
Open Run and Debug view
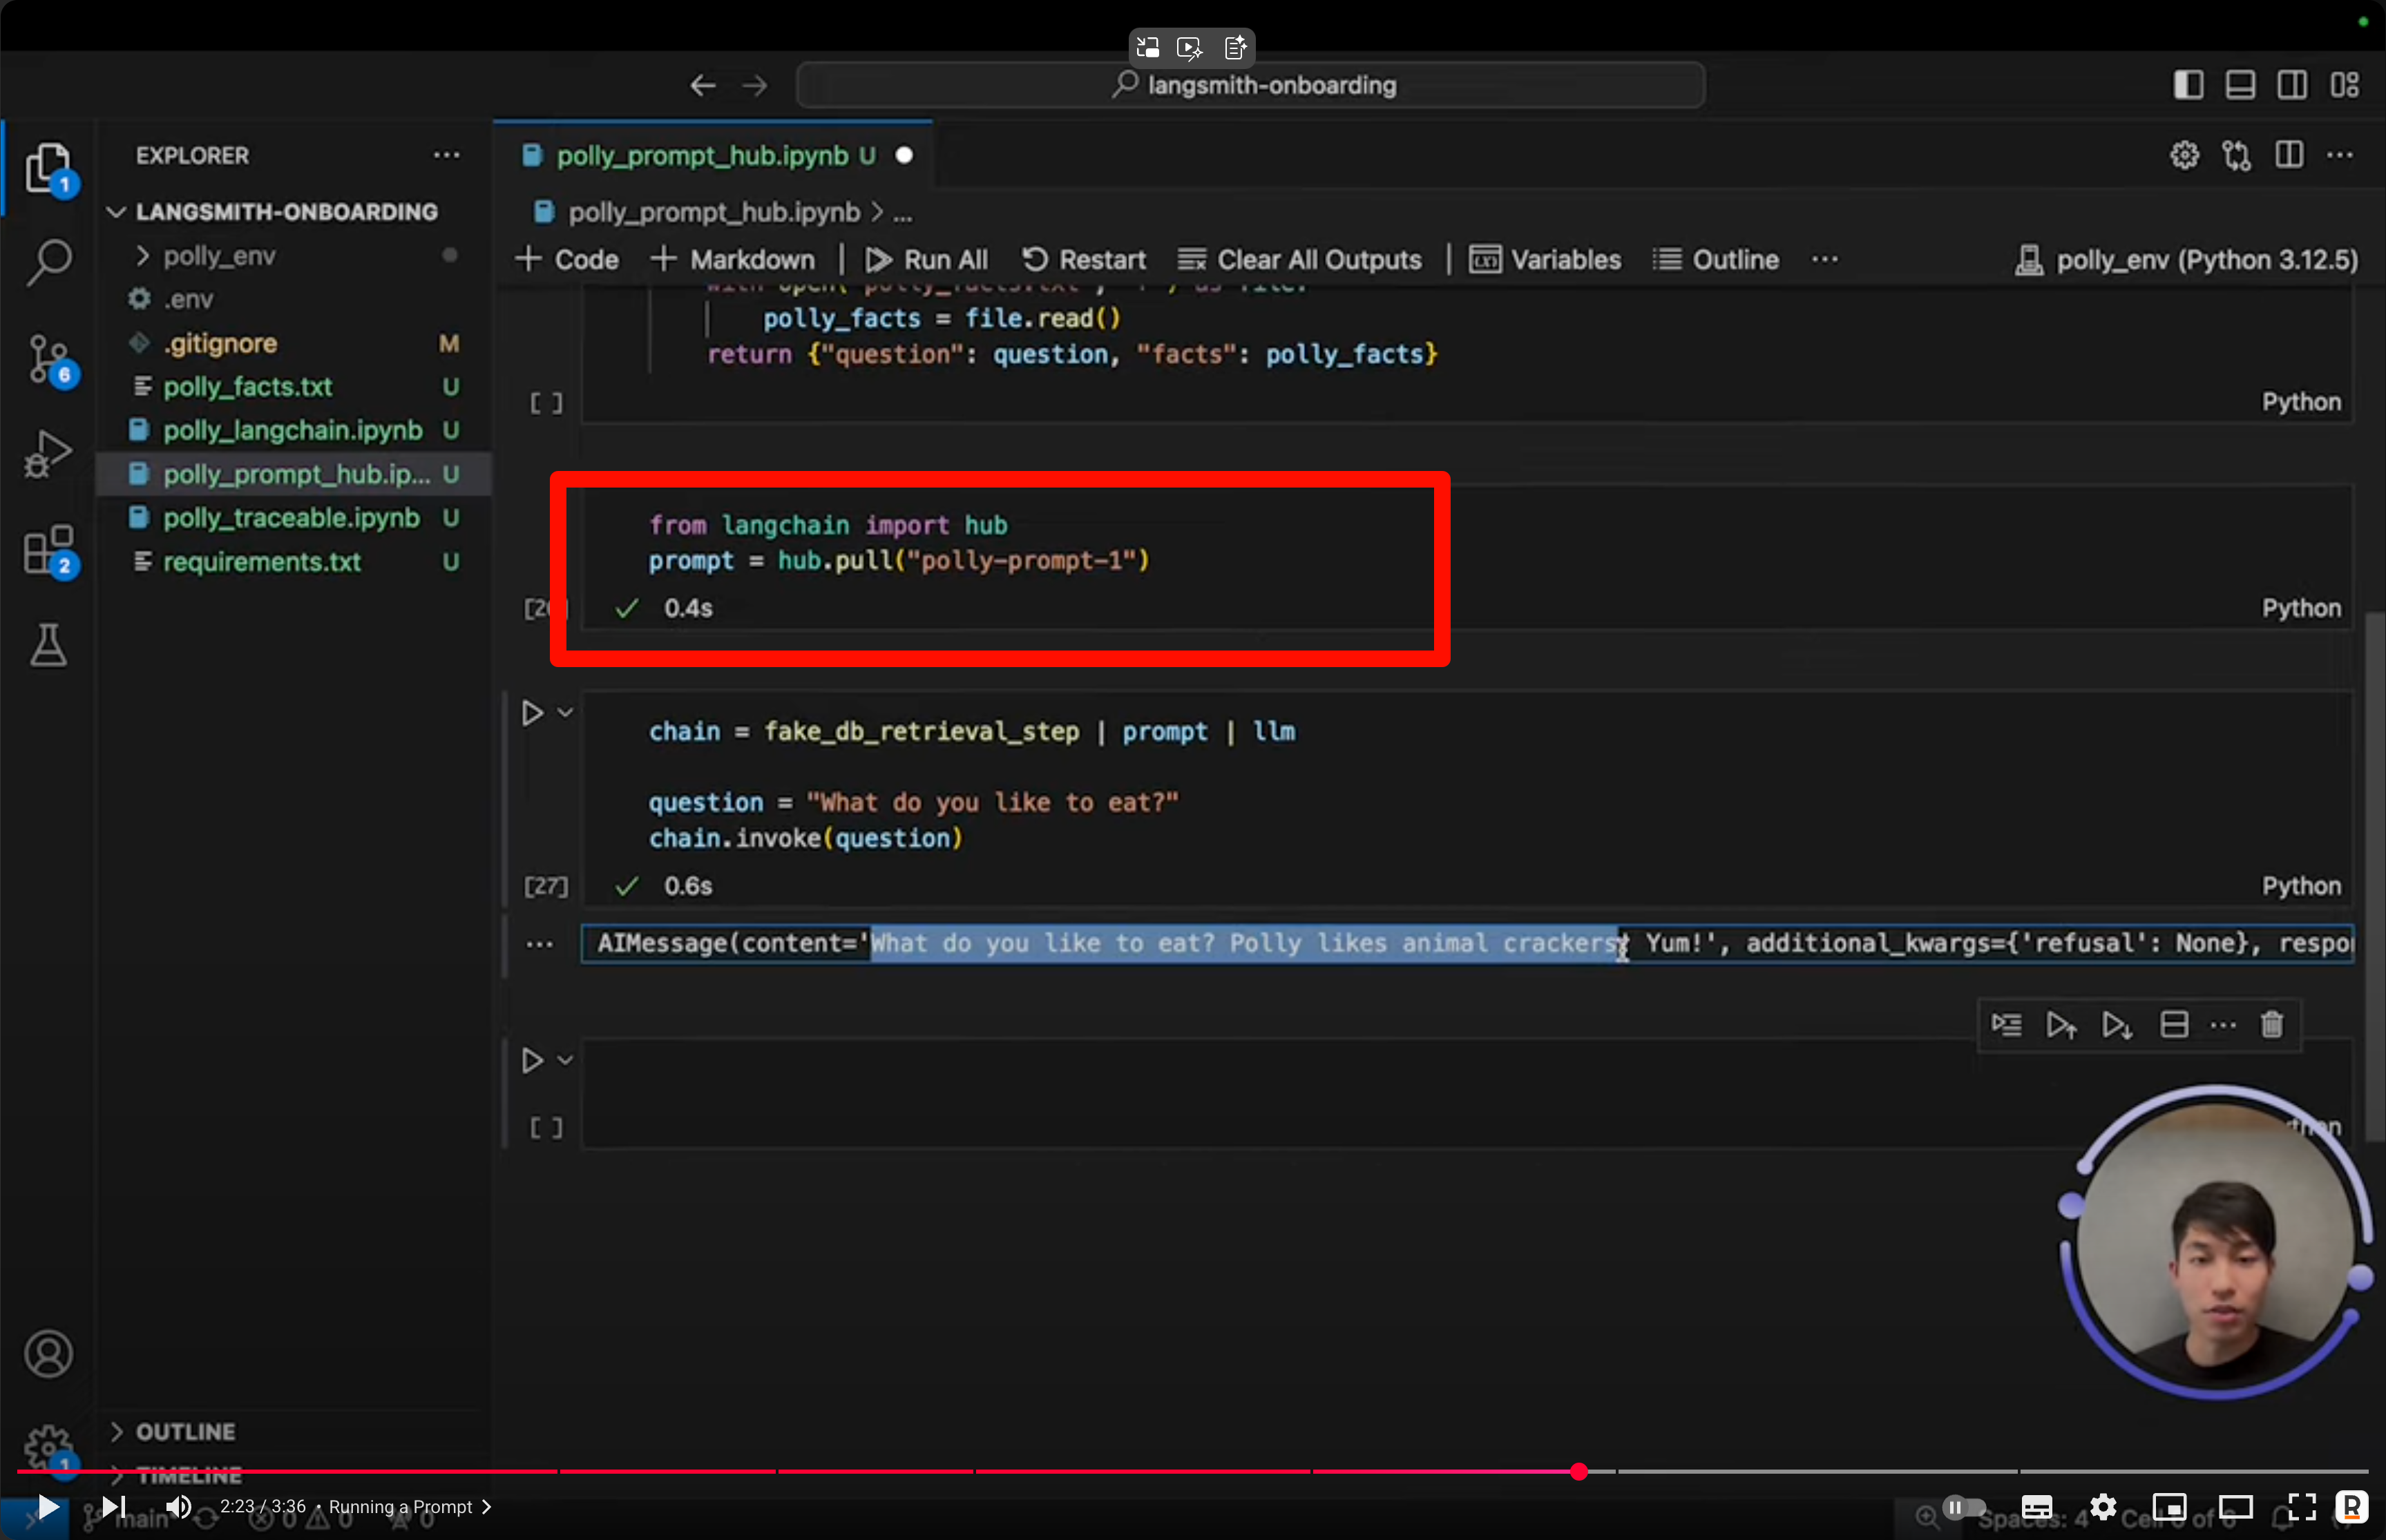48,454
